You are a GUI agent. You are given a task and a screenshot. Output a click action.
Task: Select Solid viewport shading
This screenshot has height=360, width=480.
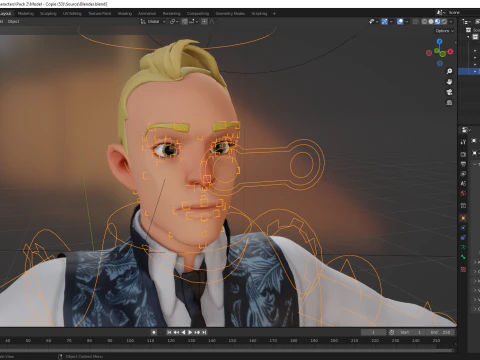(431, 21)
